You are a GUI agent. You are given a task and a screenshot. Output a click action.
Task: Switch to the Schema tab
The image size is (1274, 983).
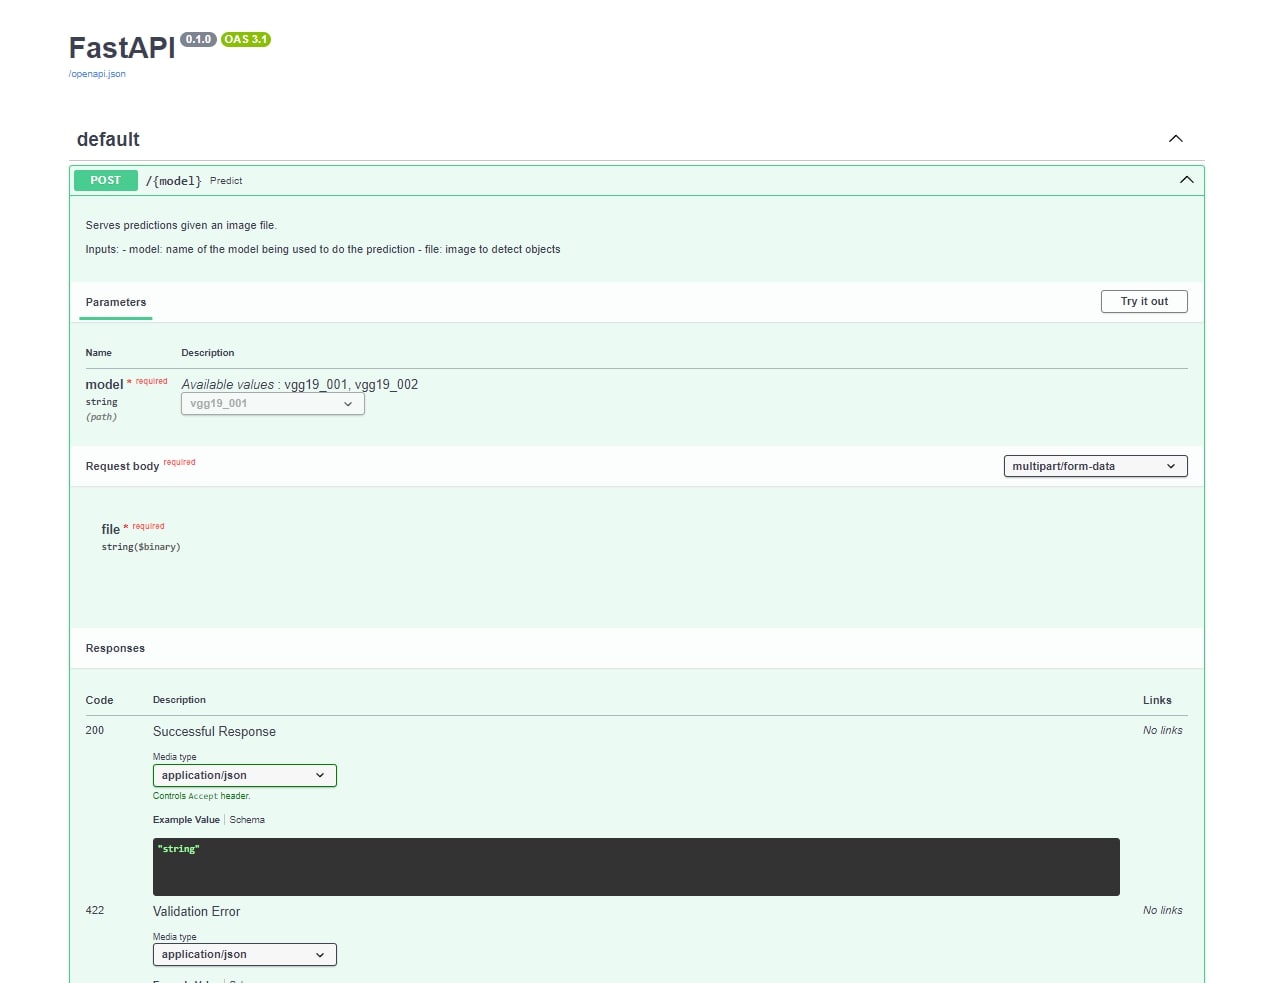[x=247, y=820]
